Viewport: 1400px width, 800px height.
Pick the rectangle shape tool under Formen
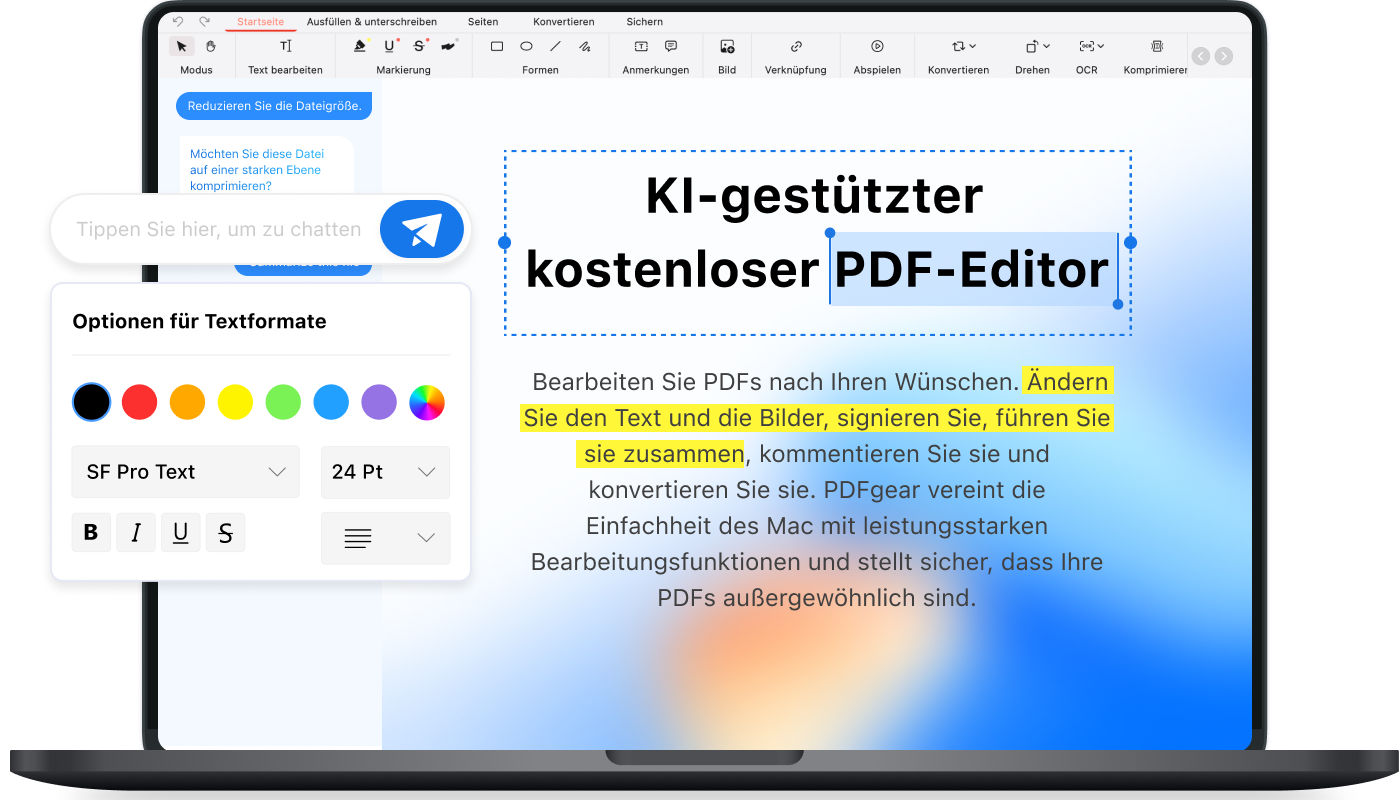497,46
